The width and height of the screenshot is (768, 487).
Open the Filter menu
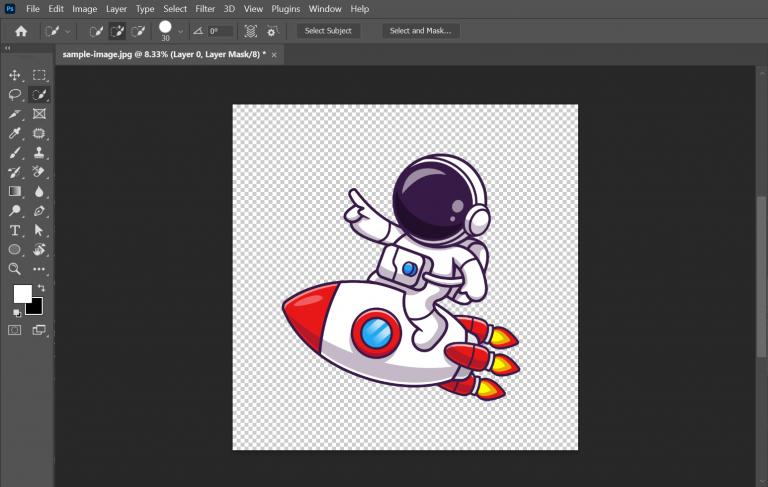tap(205, 9)
